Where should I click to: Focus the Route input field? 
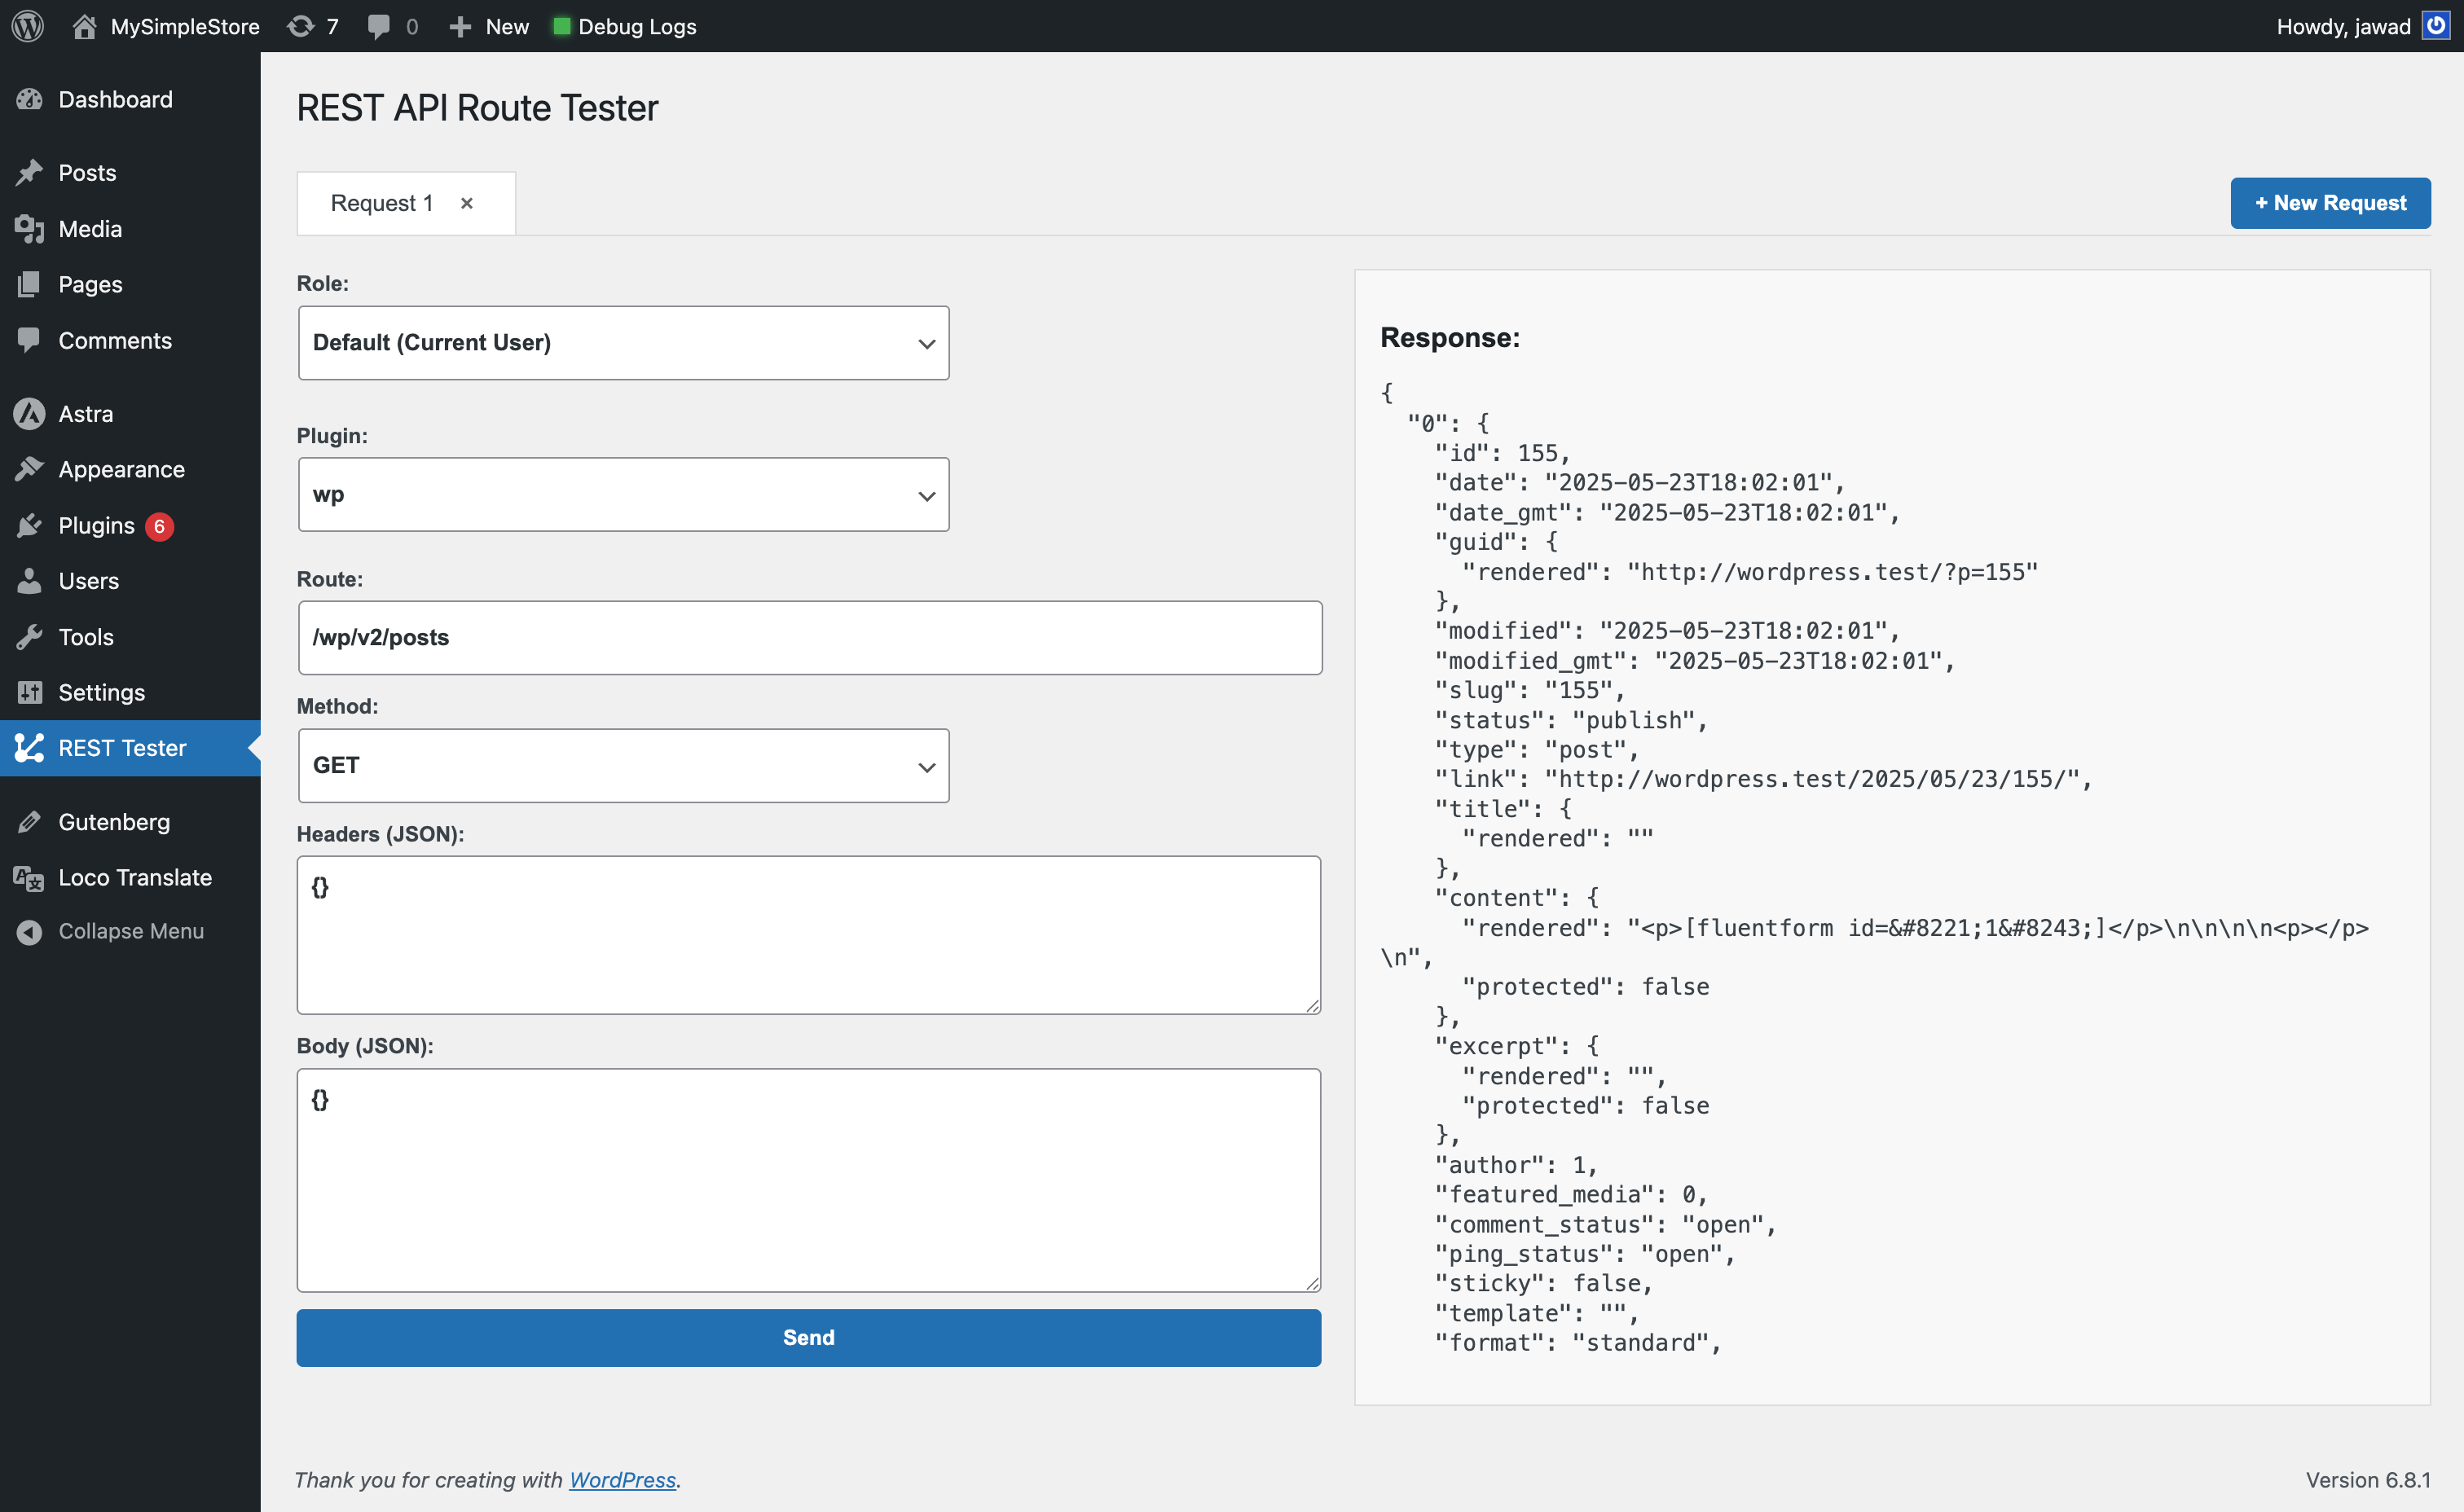810,637
